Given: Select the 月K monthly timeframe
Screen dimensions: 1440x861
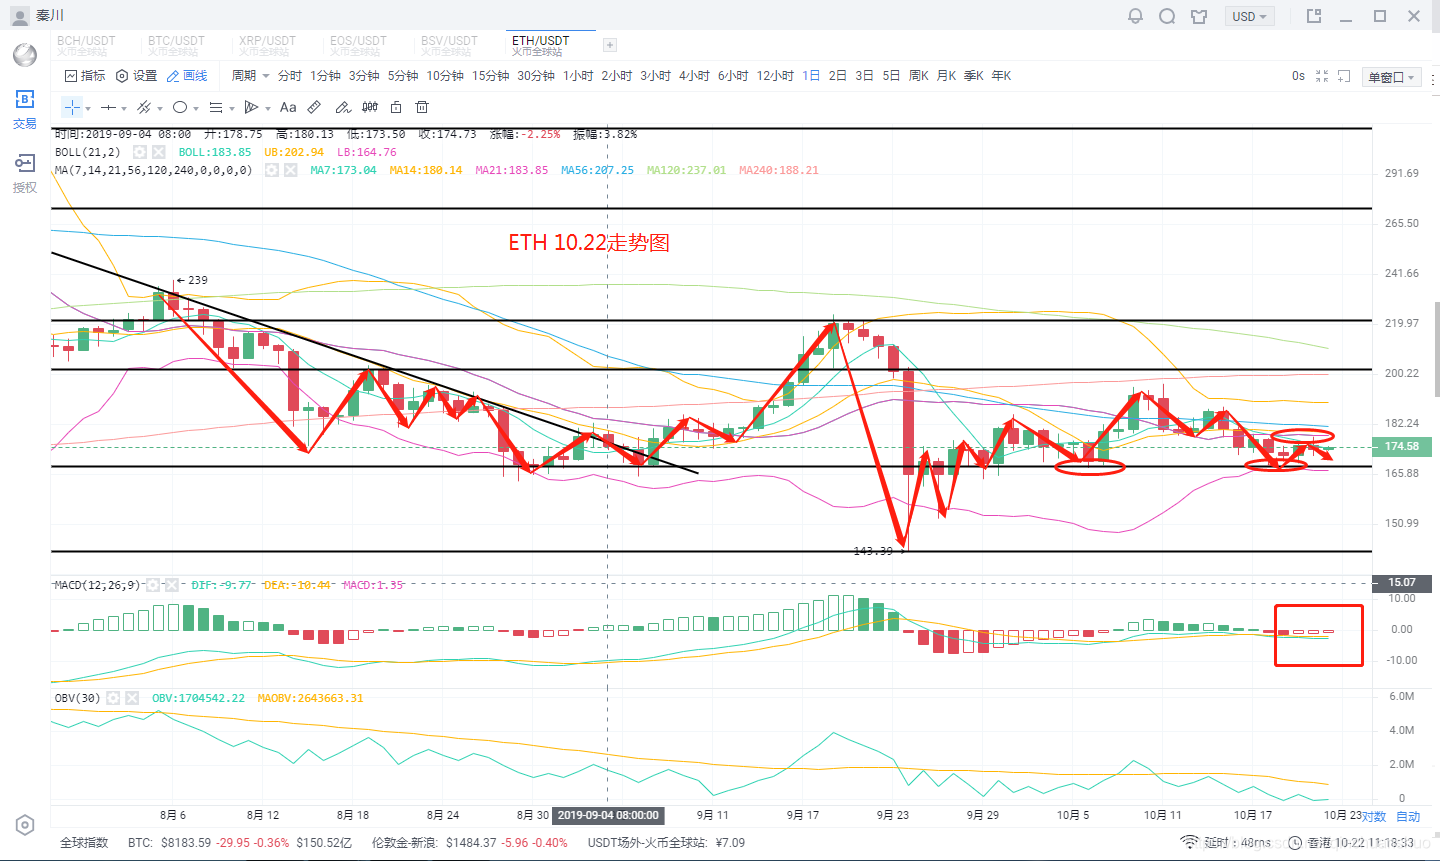Looking at the screenshot, I should (x=946, y=76).
